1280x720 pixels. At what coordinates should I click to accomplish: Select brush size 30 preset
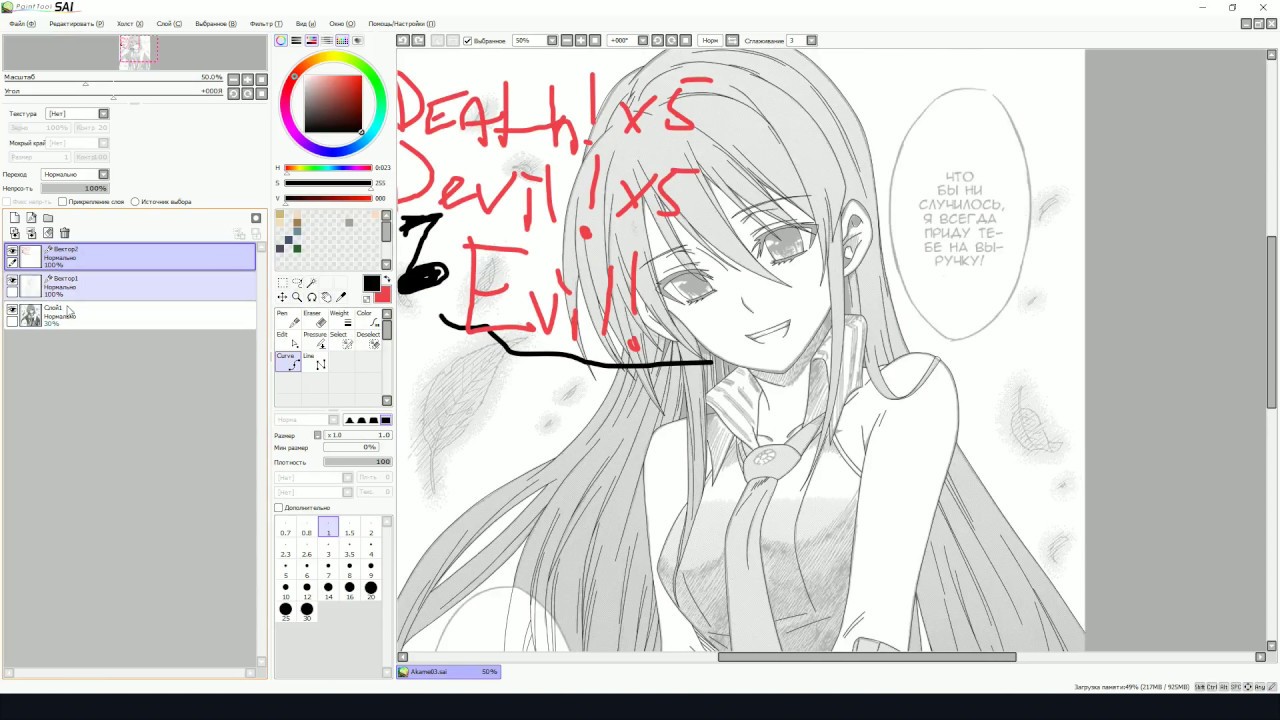pos(307,611)
